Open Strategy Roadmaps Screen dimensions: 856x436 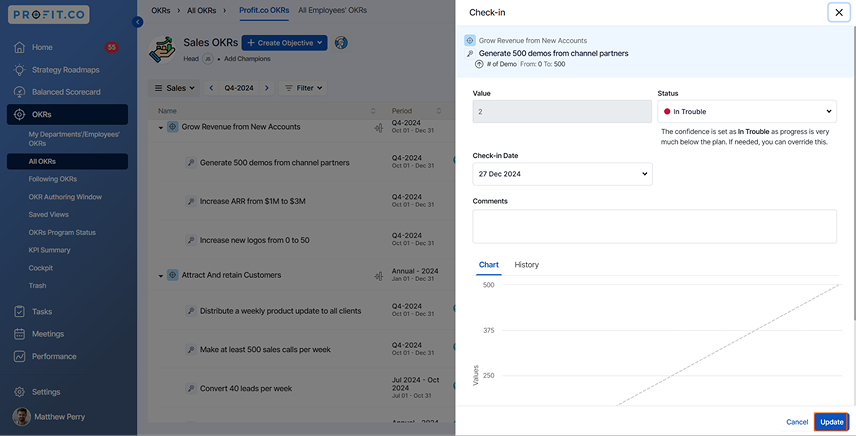[65, 70]
